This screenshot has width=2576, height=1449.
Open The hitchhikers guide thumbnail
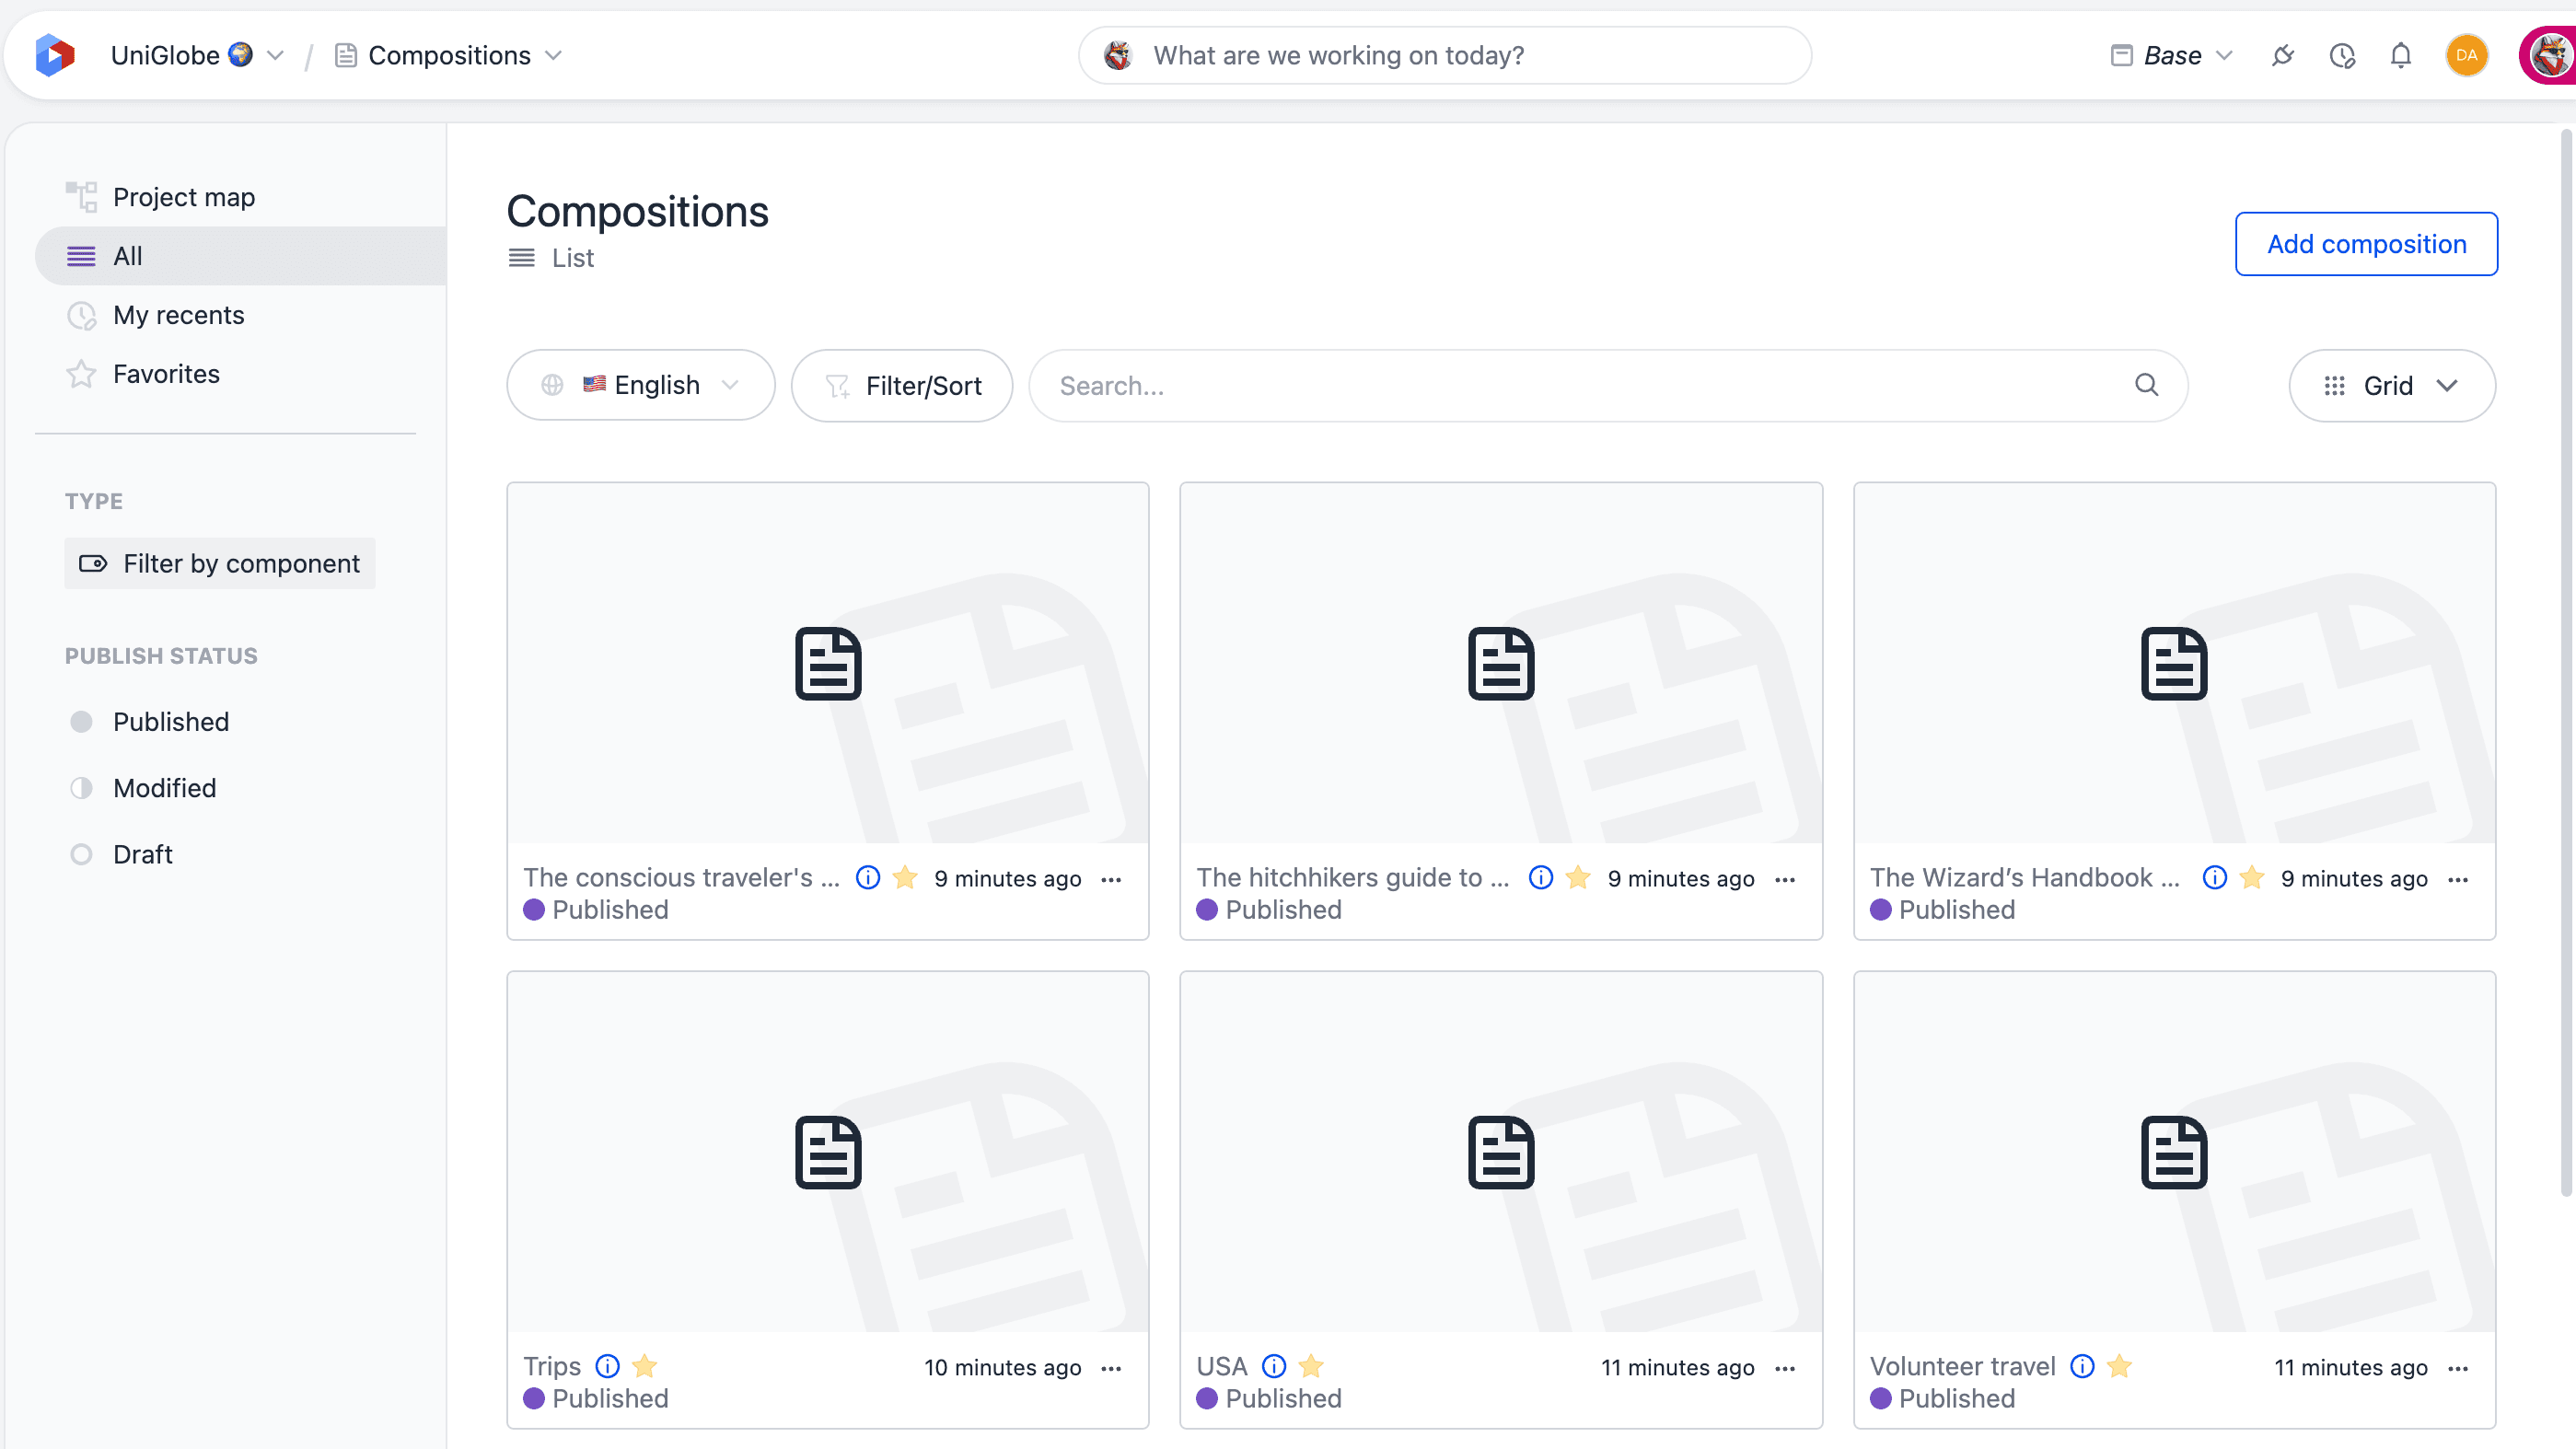coord(1501,663)
